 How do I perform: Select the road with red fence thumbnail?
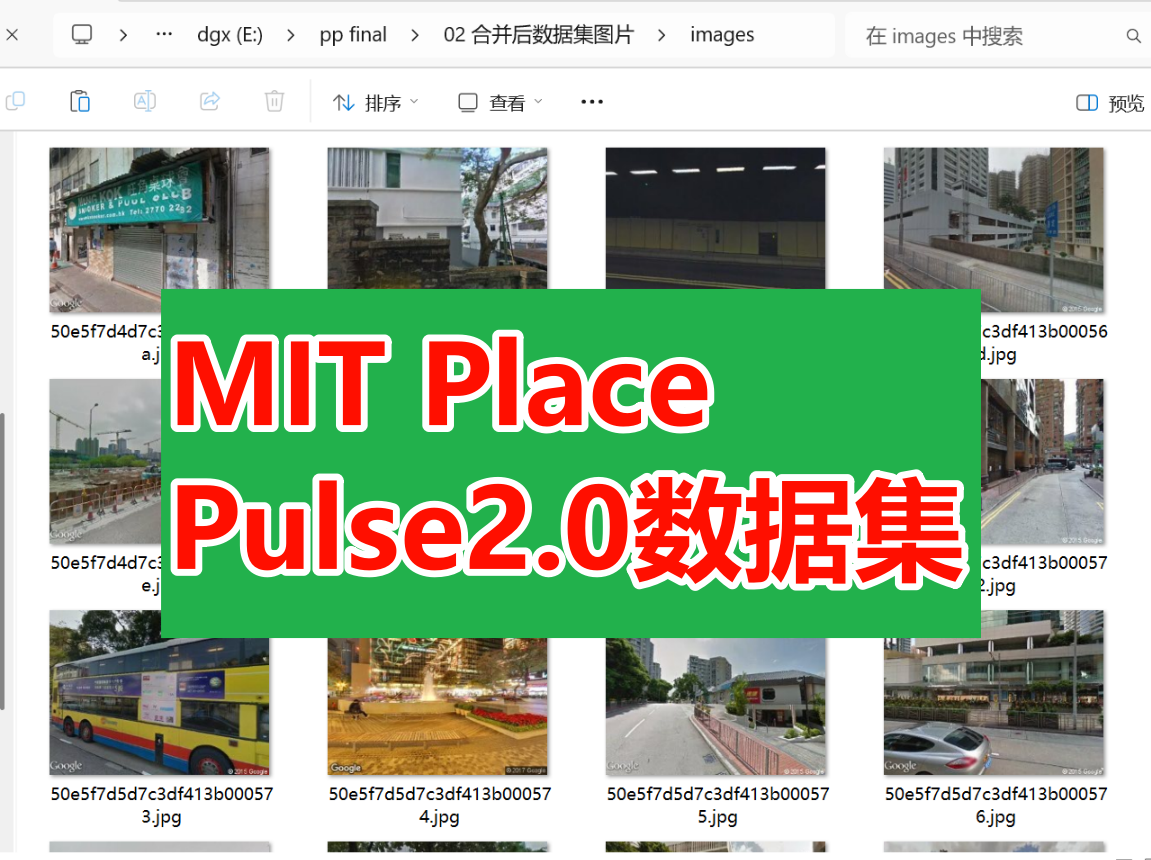coord(715,706)
